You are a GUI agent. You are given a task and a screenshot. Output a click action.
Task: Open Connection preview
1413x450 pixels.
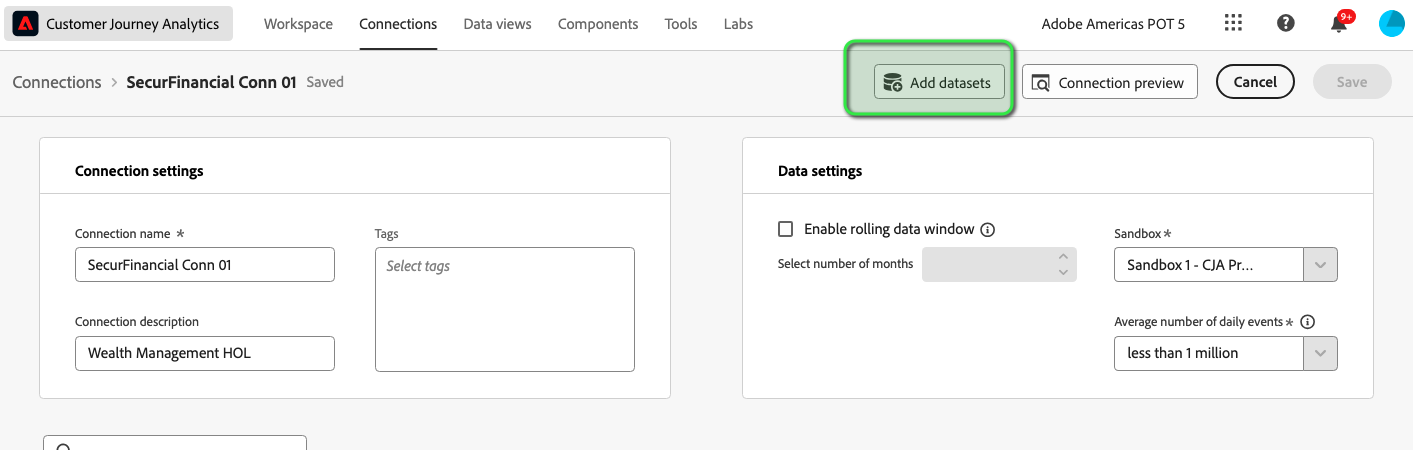(x=1110, y=83)
